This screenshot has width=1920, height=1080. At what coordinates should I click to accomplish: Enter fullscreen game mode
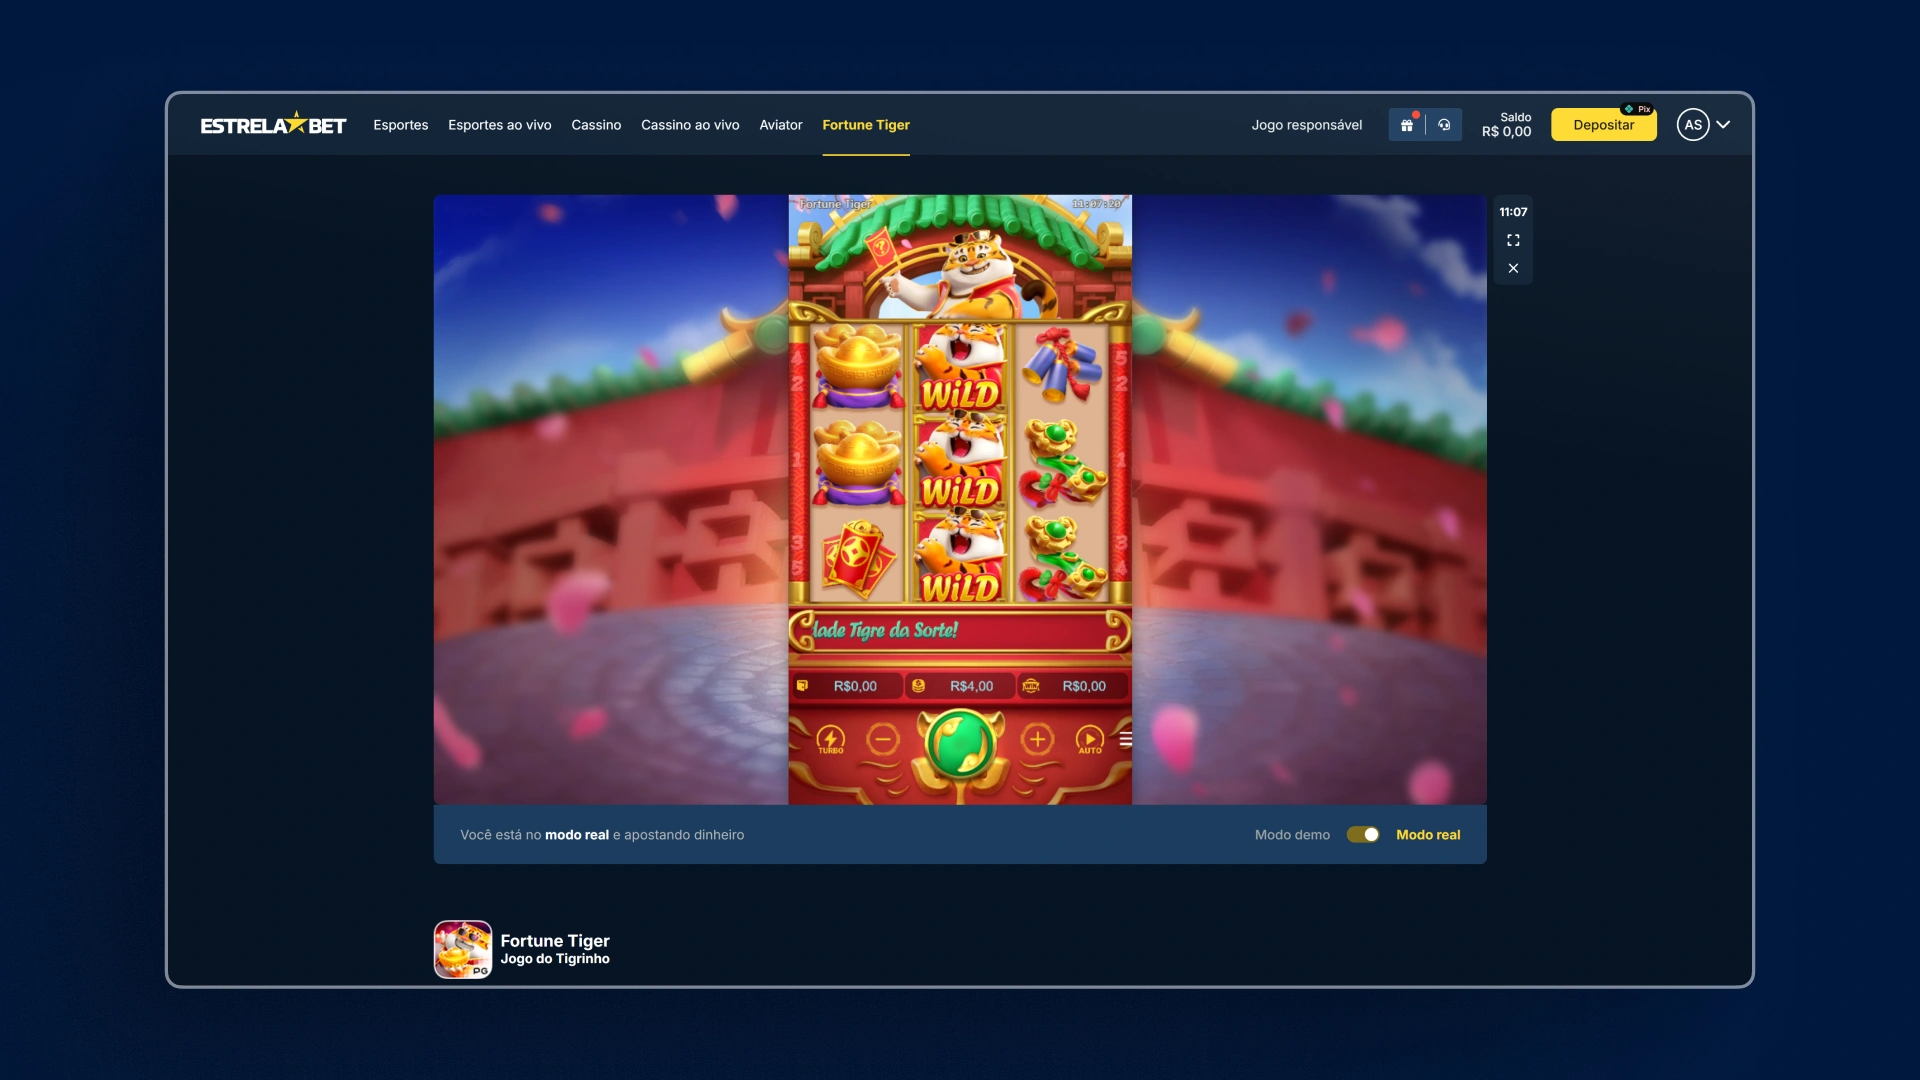click(x=1513, y=240)
